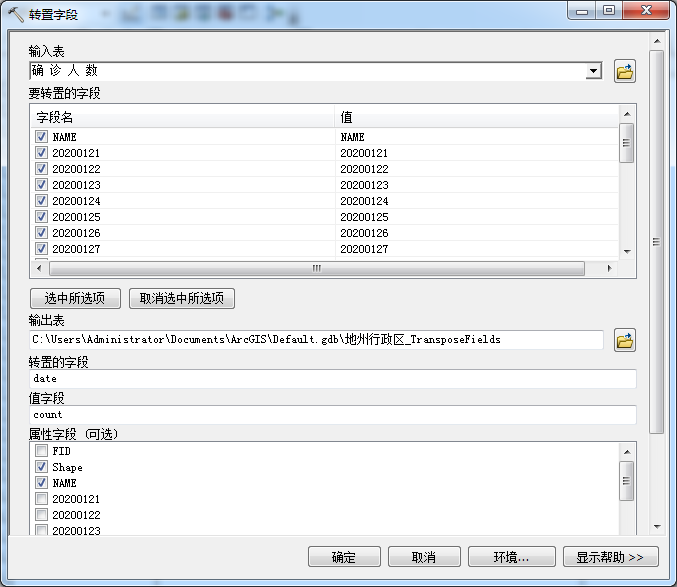Click dialog main scrollbar down arrow
This screenshot has width=677, height=587.
(x=657, y=526)
